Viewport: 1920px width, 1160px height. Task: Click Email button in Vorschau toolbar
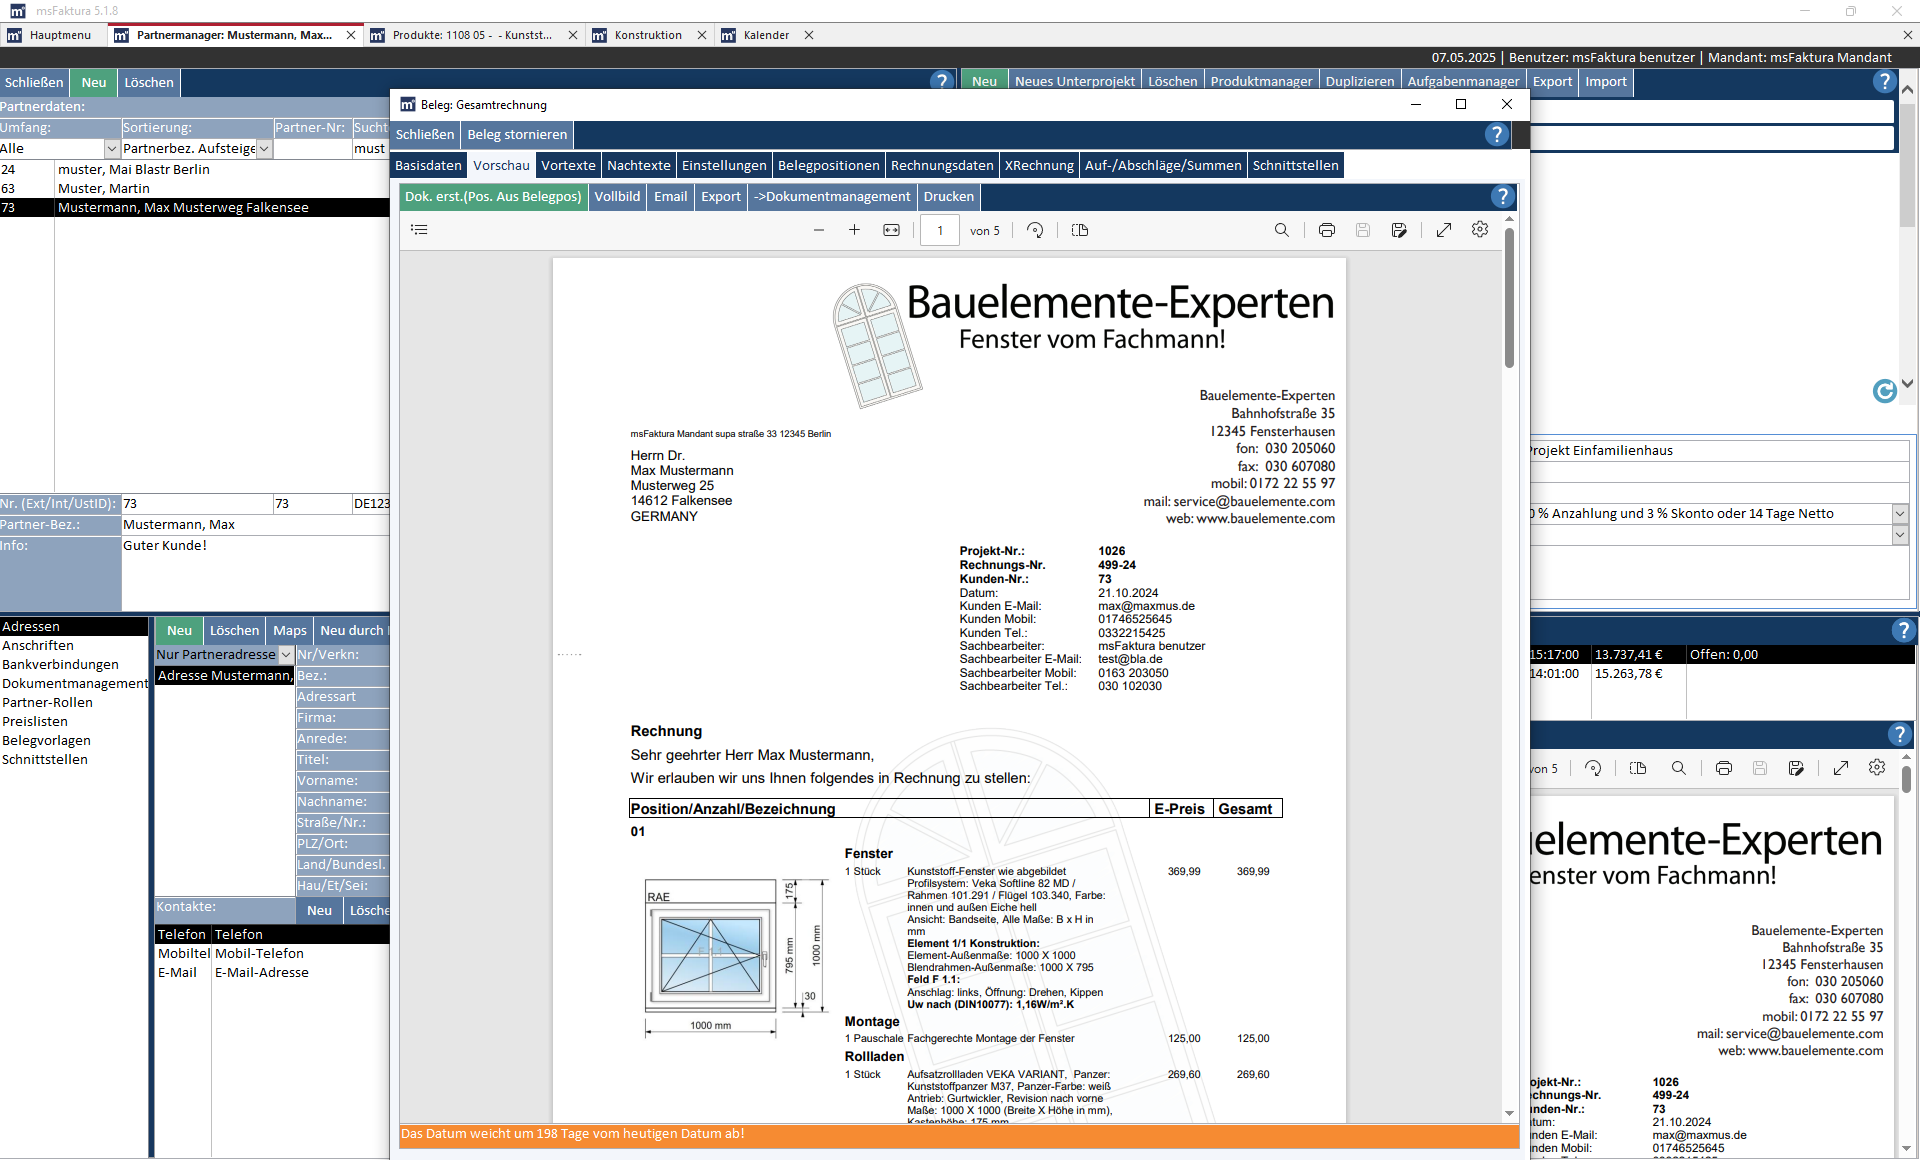pyautogui.click(x=670, y=196)
